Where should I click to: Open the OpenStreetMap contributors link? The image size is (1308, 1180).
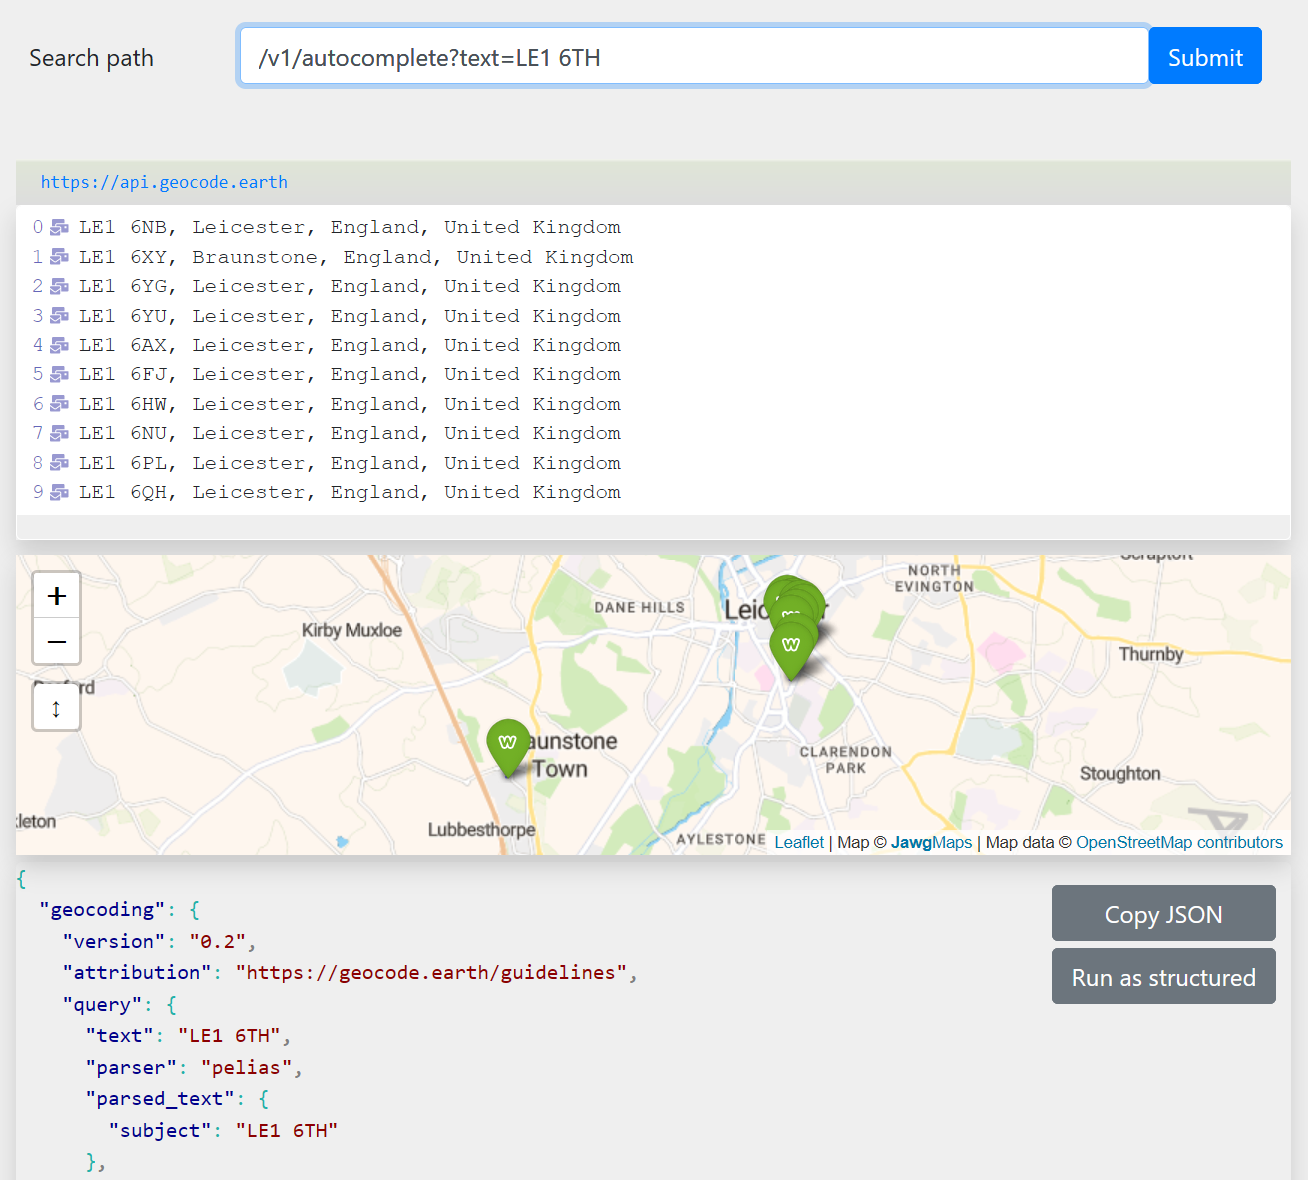click(x=1178, y=842)
